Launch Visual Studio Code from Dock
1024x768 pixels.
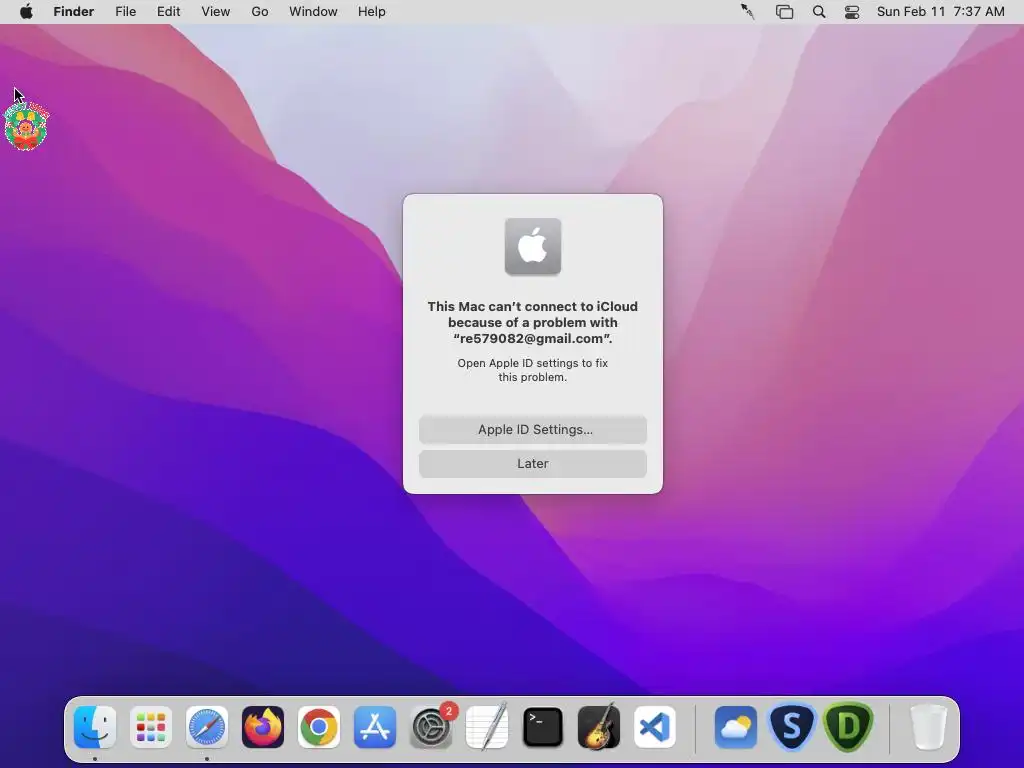pyautogui.click(x=655, y=727)
